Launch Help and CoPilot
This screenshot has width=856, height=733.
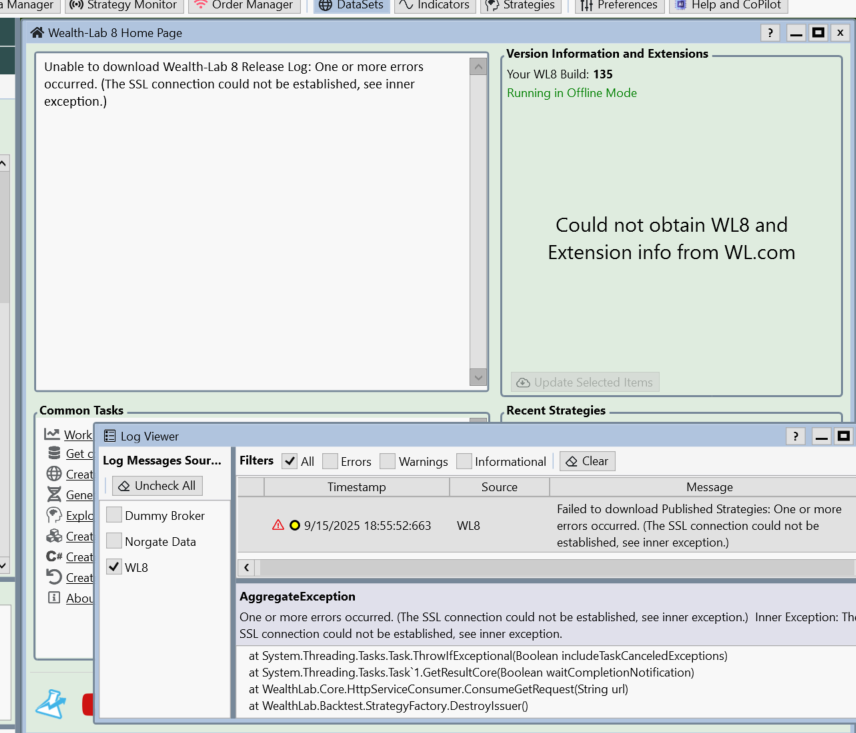click(728, 5)
